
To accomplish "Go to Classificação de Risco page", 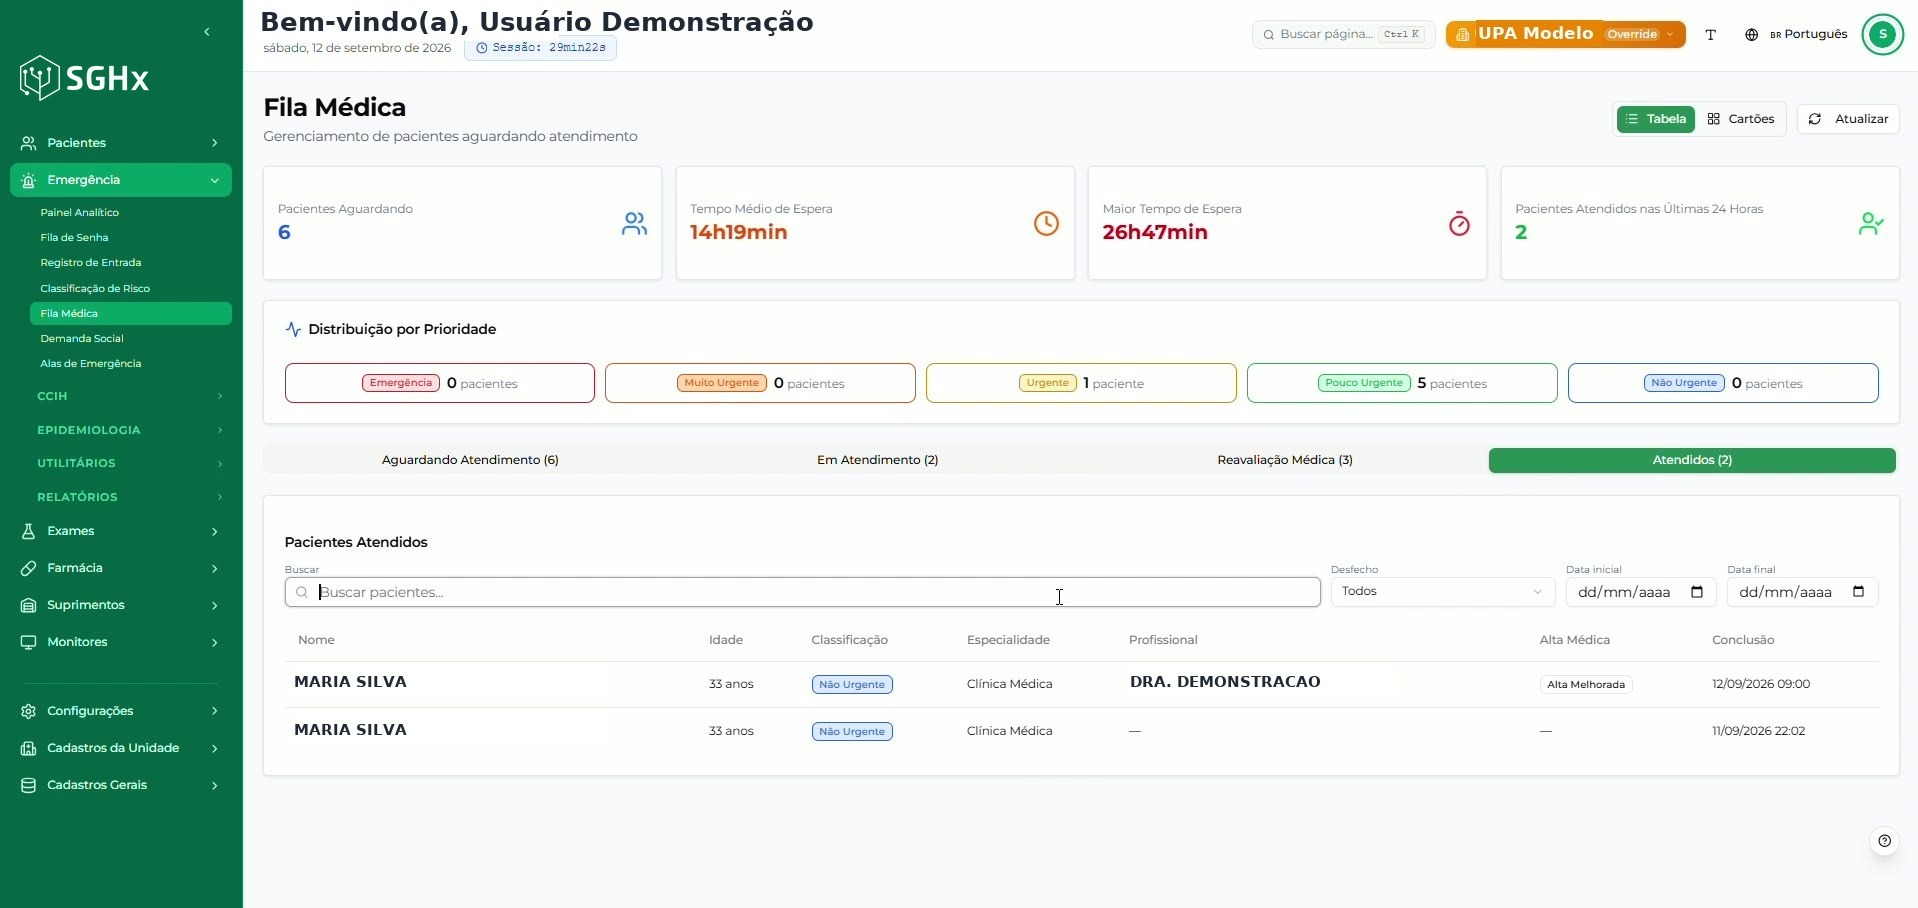I will click(x=95, y=288).
